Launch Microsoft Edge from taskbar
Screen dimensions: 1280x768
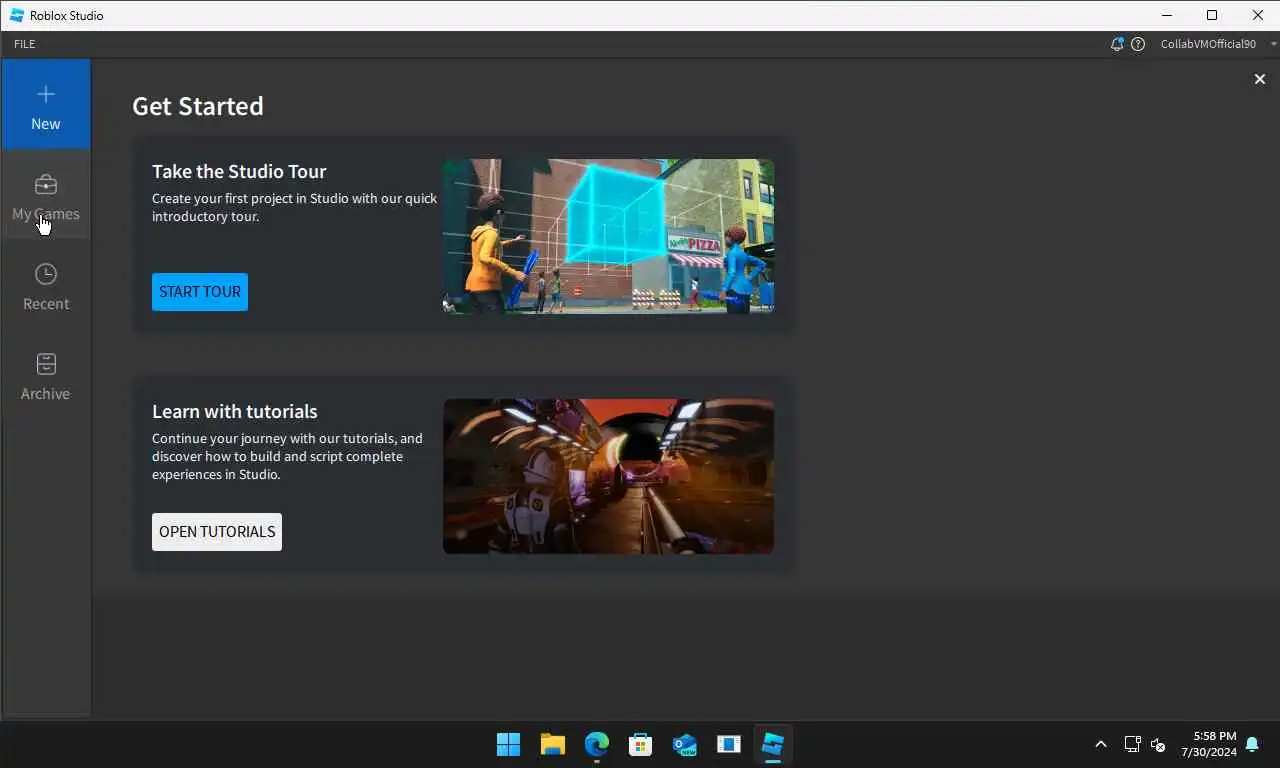coord(596,744)
